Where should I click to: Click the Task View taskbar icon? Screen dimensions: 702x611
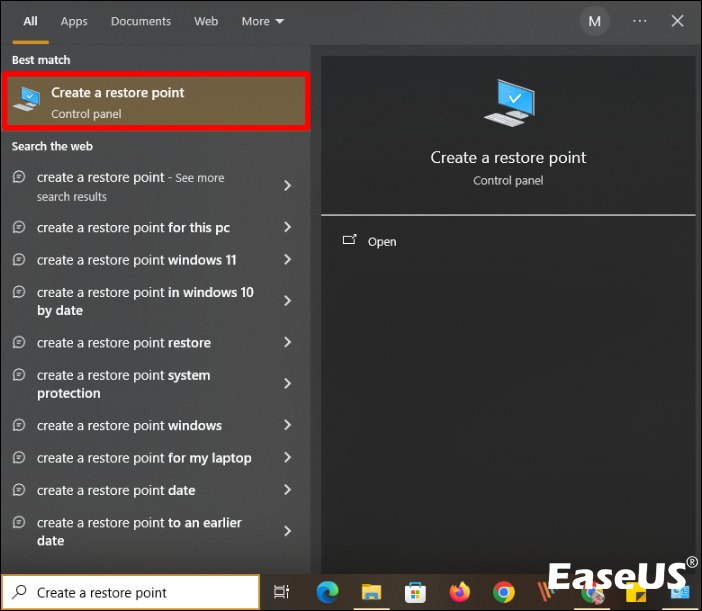click(x=282, y=592)
